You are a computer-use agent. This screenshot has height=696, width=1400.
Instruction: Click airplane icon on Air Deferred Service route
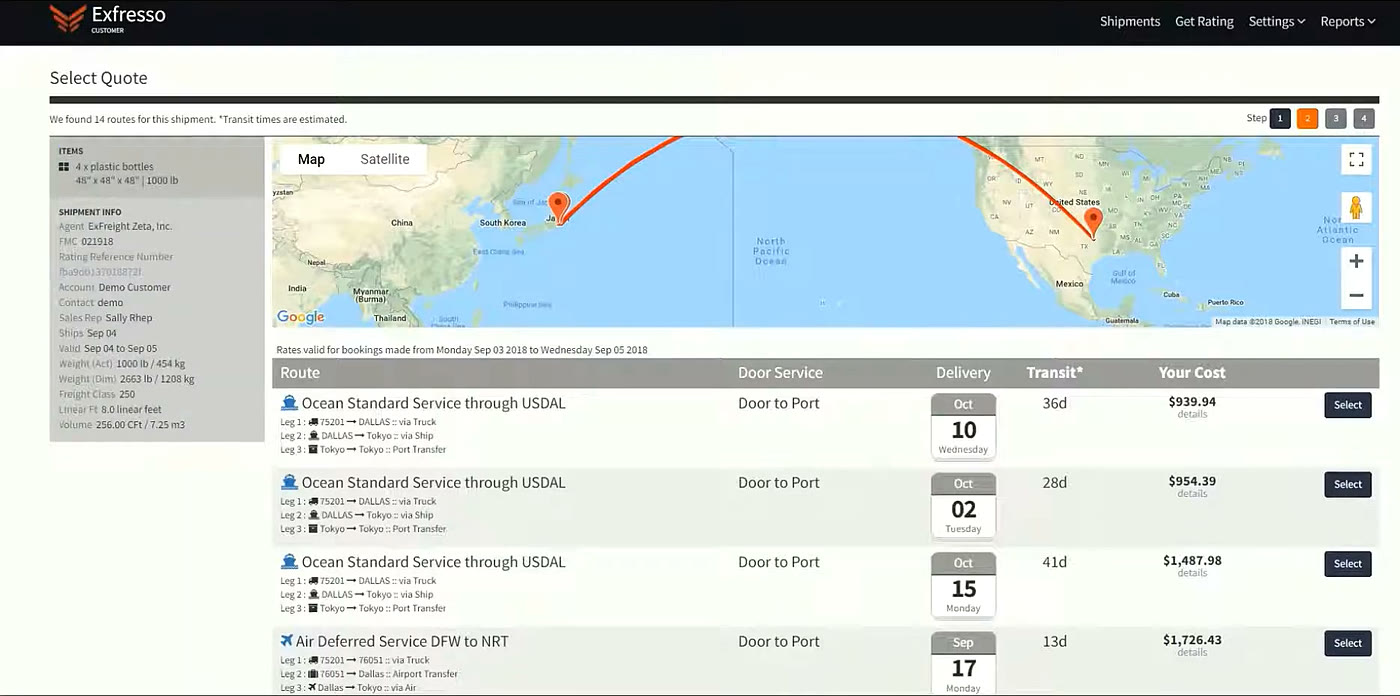pyautogui.click(x=287, y=641)
